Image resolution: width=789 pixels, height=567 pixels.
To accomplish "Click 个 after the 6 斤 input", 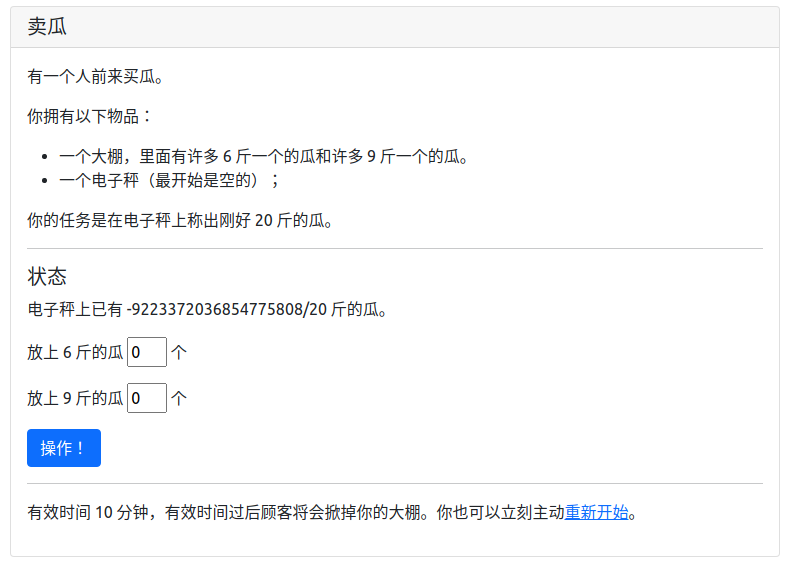I will (x=179, y=352).
